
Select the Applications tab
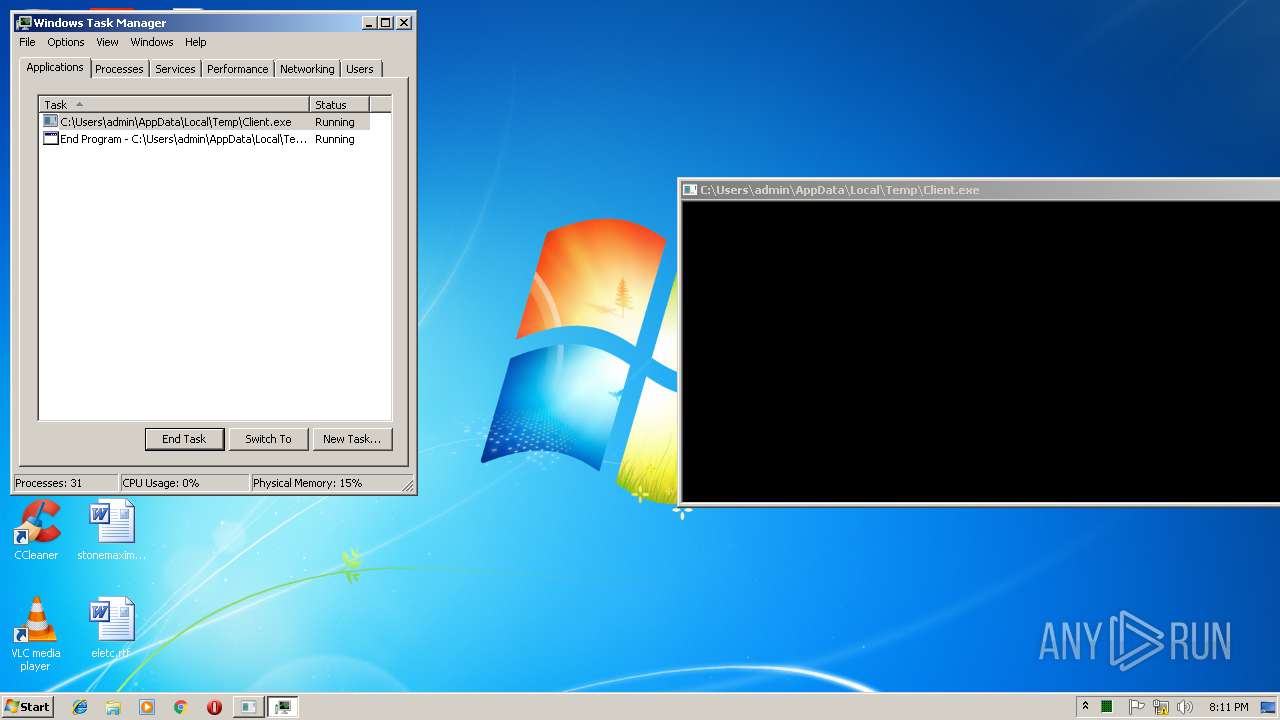(x=55, y=67)
